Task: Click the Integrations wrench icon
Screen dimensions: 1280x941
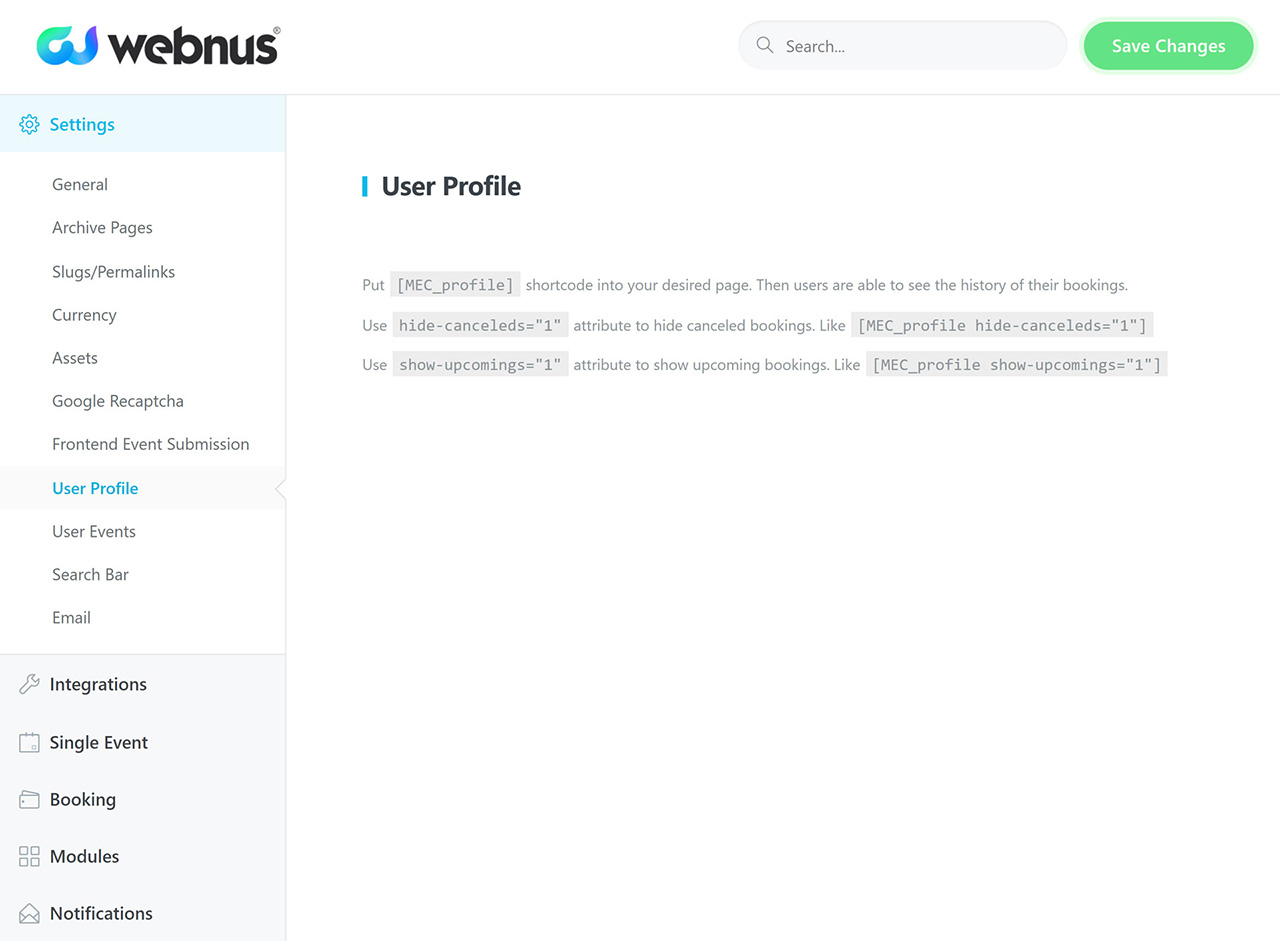Action: click(30, 684)
